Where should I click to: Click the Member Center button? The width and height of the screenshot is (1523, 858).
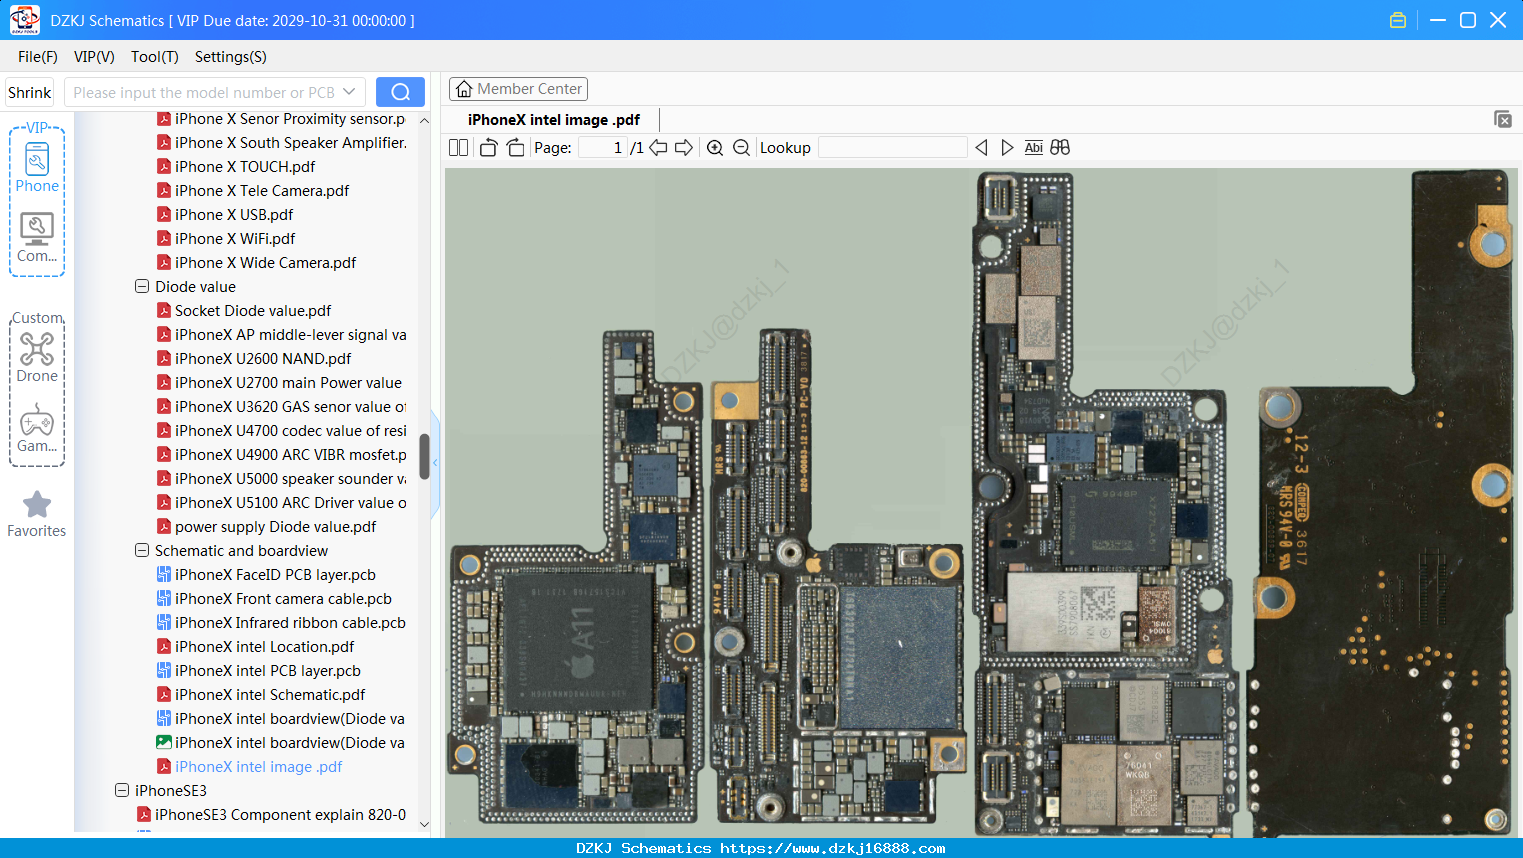pyautogui.click(x=518, y=89)
